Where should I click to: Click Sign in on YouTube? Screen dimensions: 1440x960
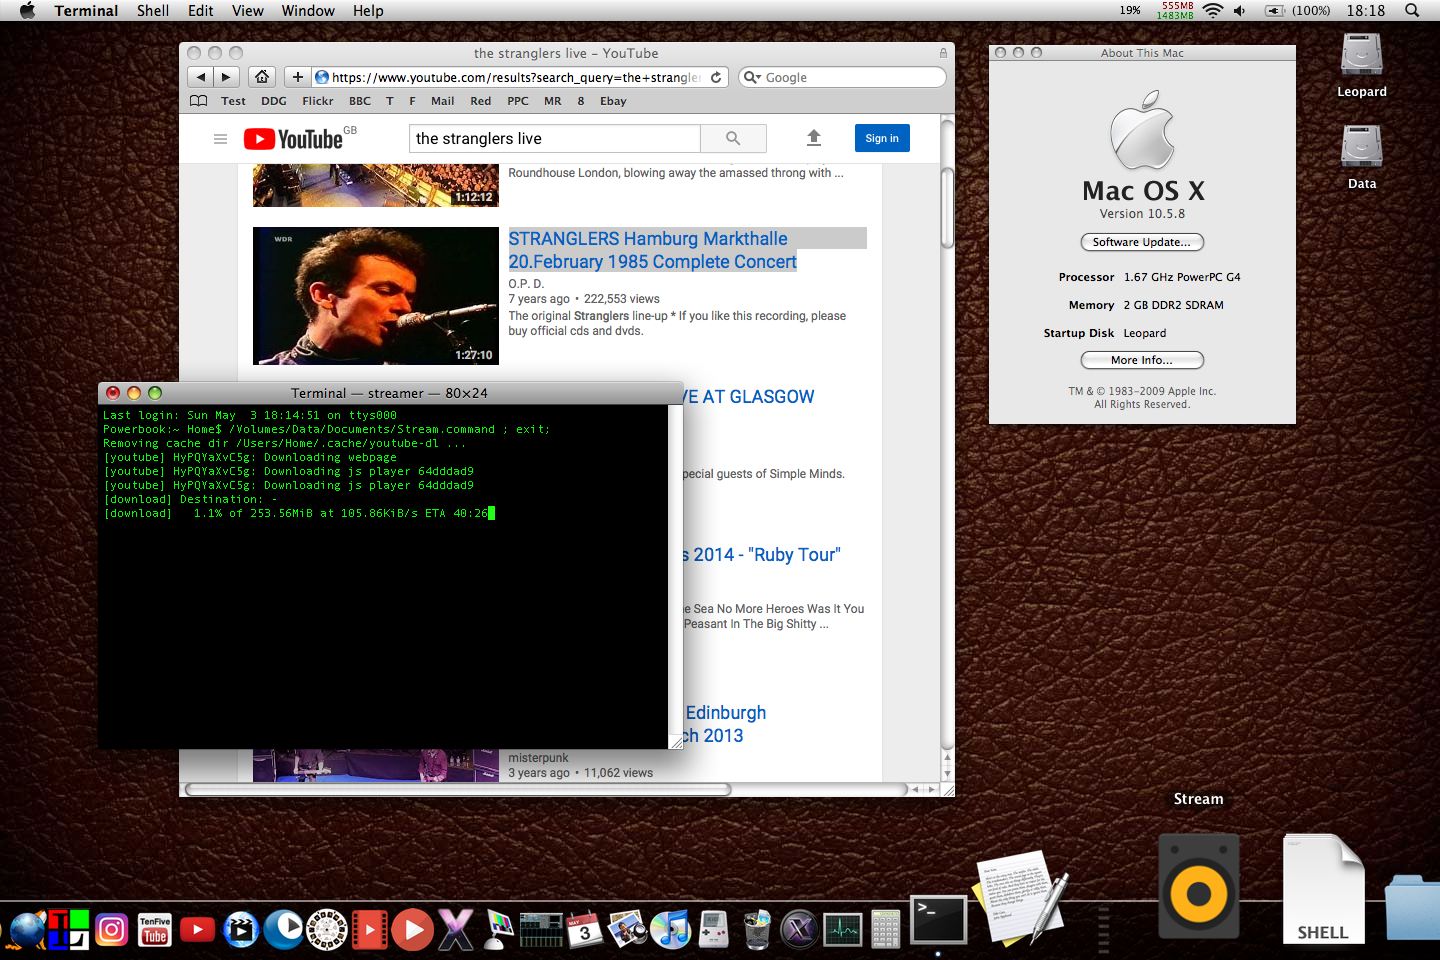tap(882, 138)
